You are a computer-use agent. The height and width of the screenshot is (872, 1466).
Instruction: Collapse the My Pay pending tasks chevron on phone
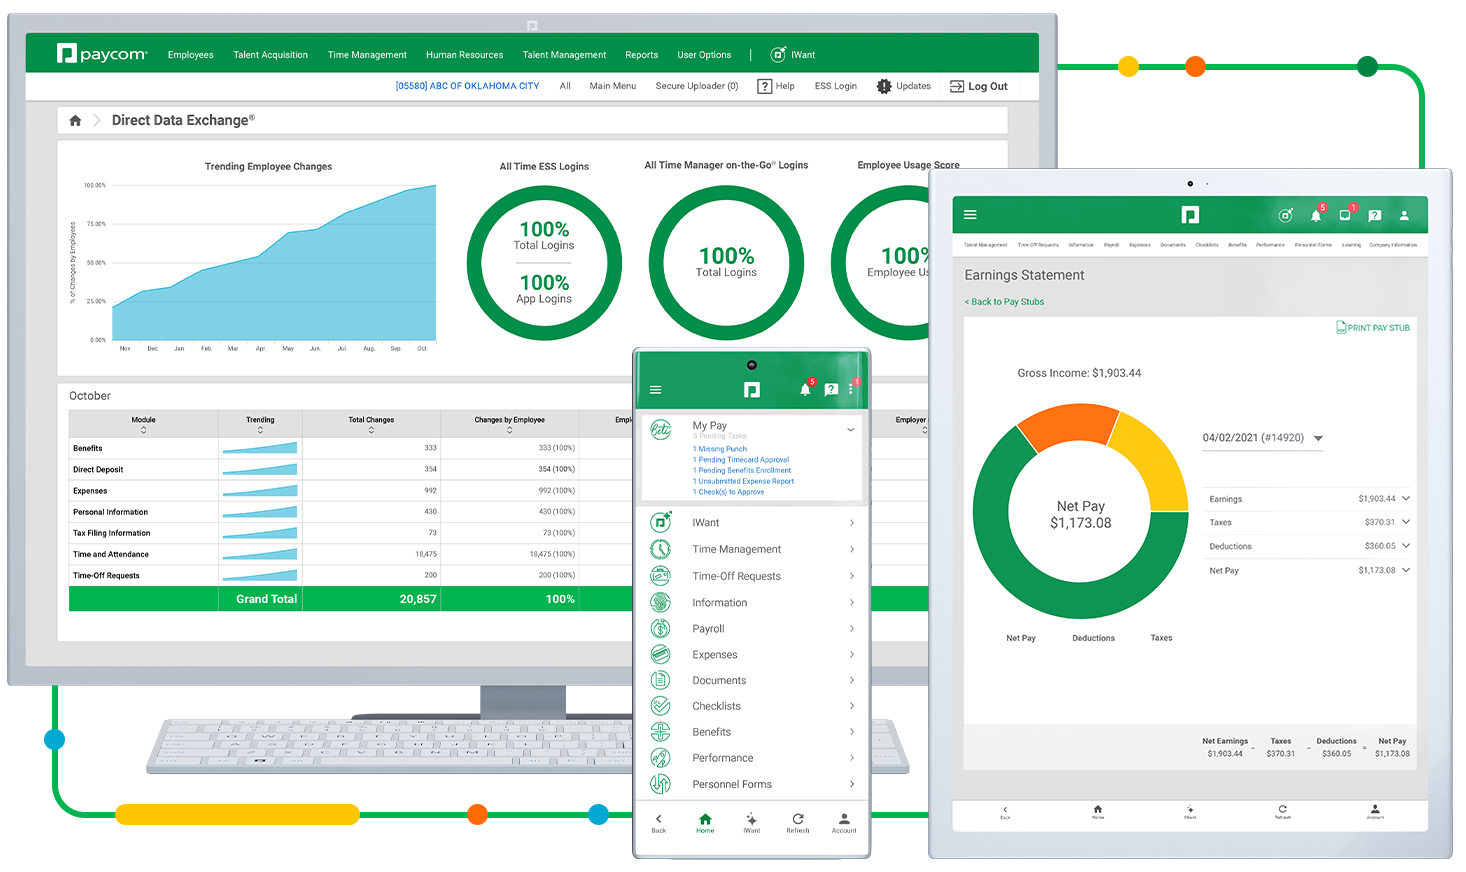851,430
